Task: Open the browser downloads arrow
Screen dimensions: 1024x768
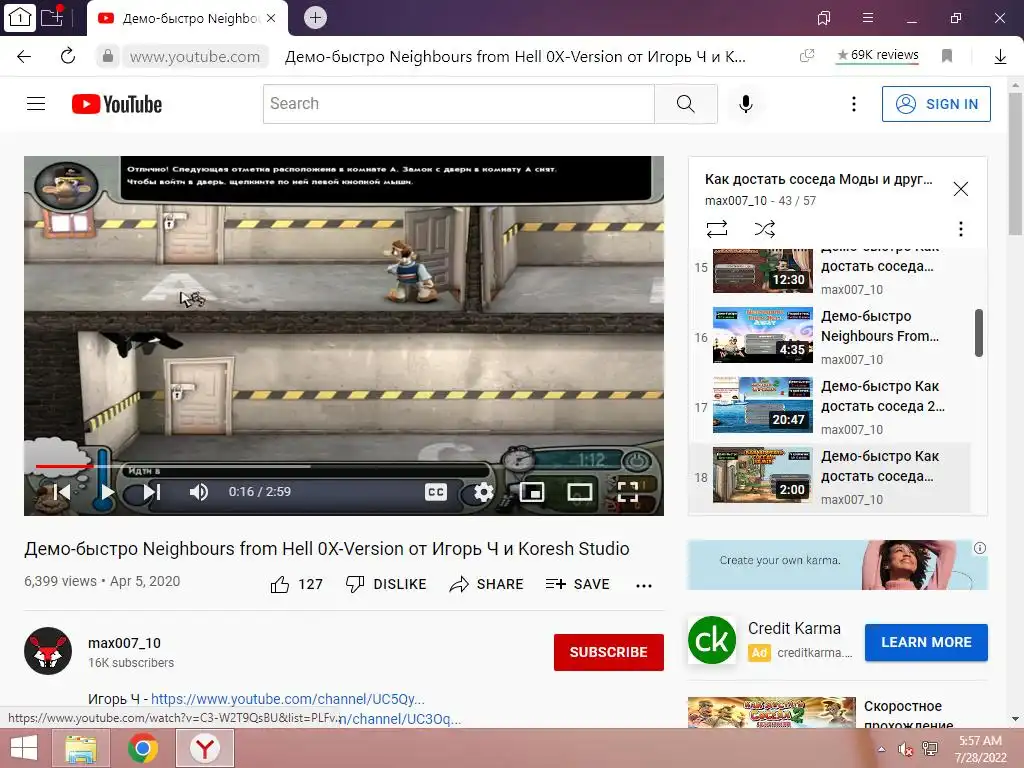Action: [1000, 57]
